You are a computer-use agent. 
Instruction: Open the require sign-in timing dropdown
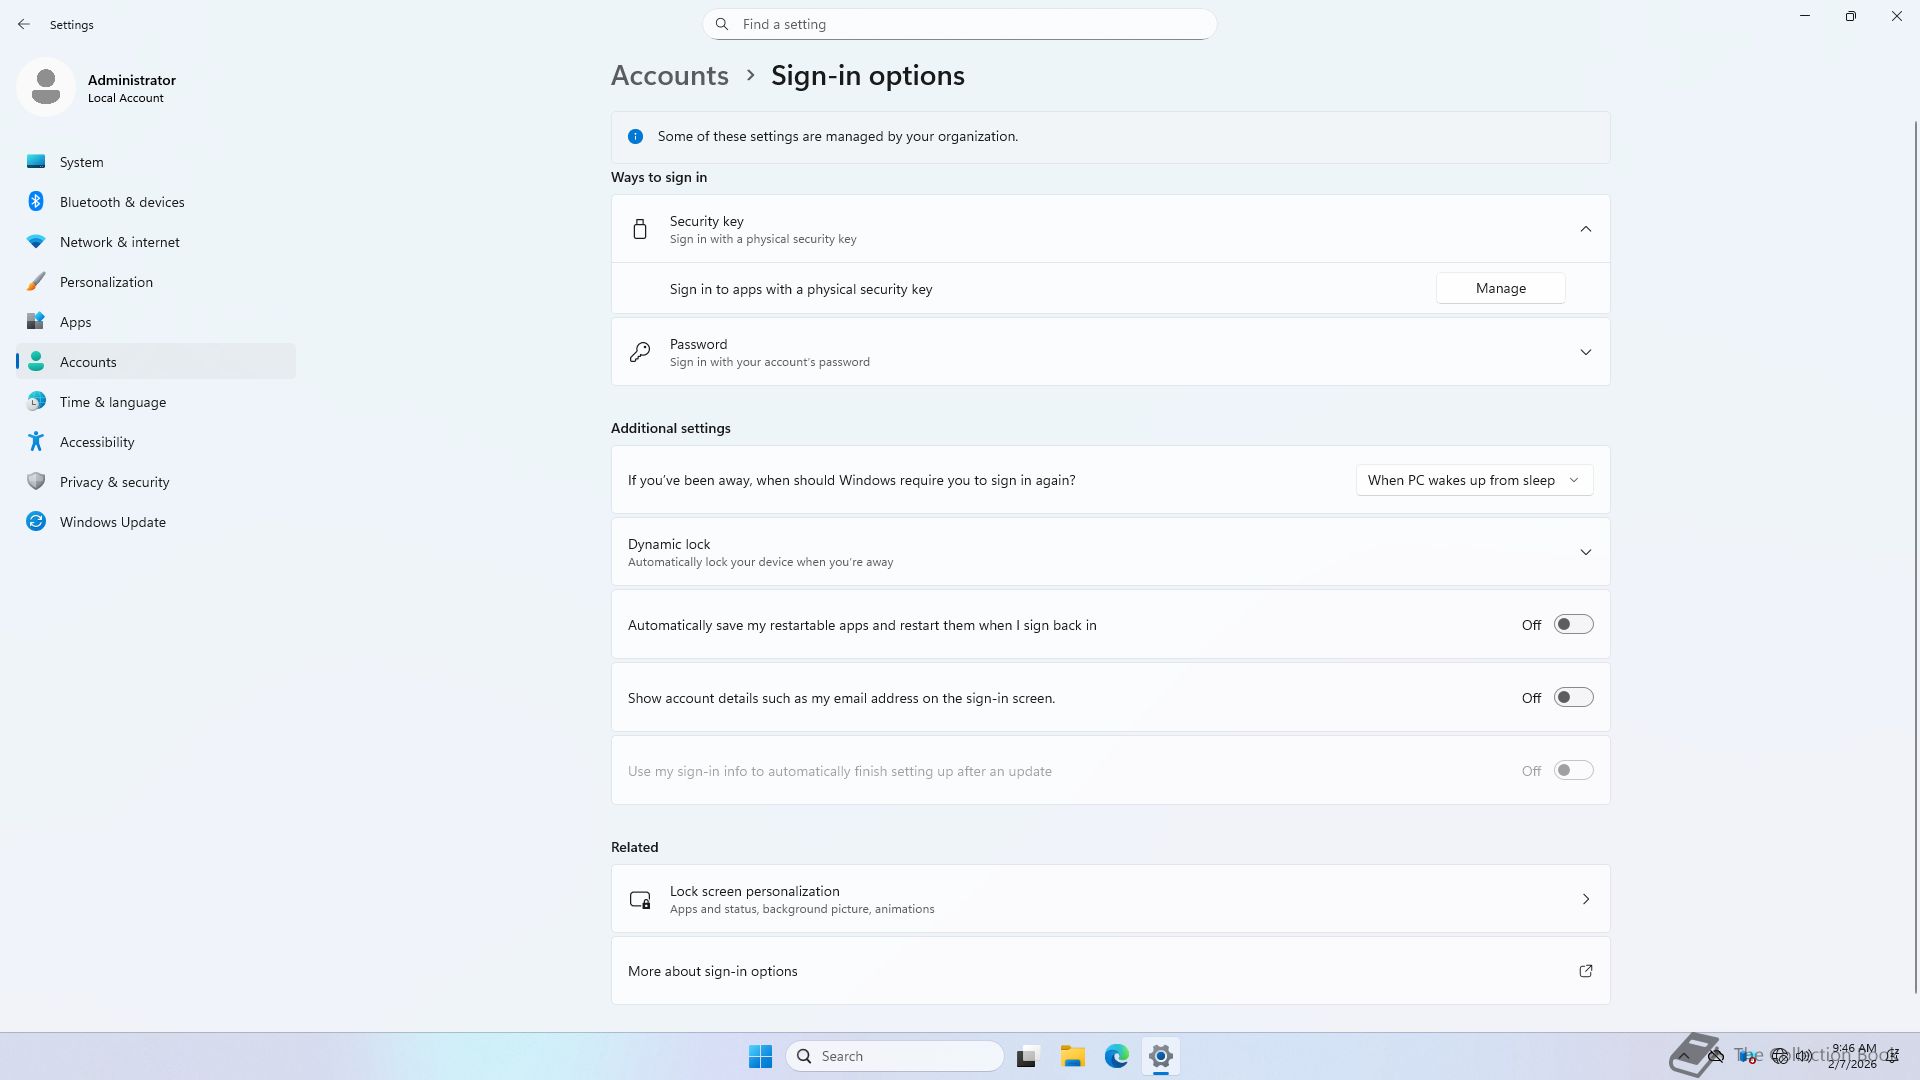pos(1473,480)
